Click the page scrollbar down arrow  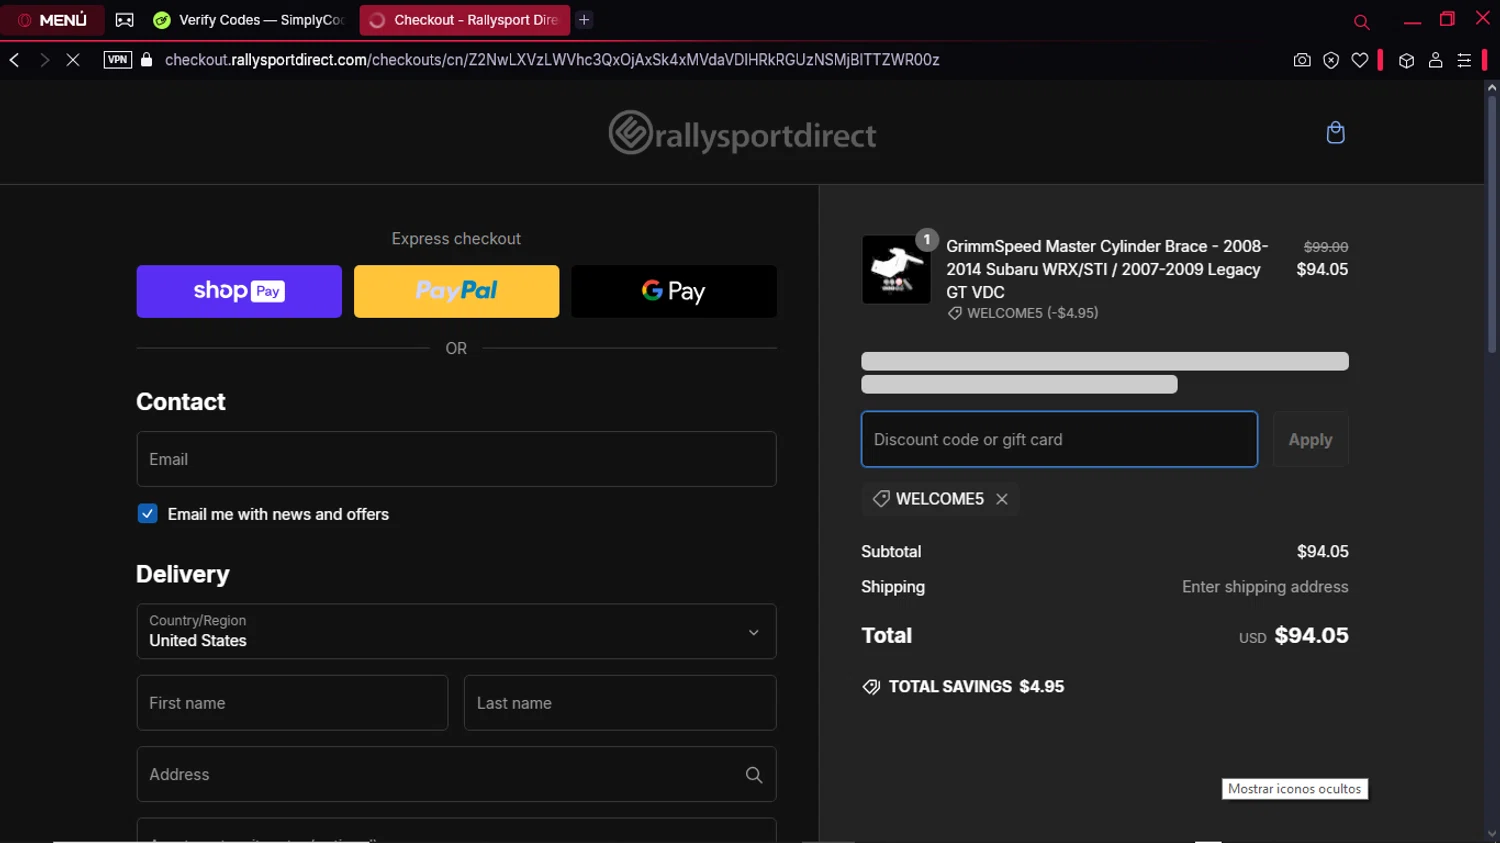coord(1491,834)
